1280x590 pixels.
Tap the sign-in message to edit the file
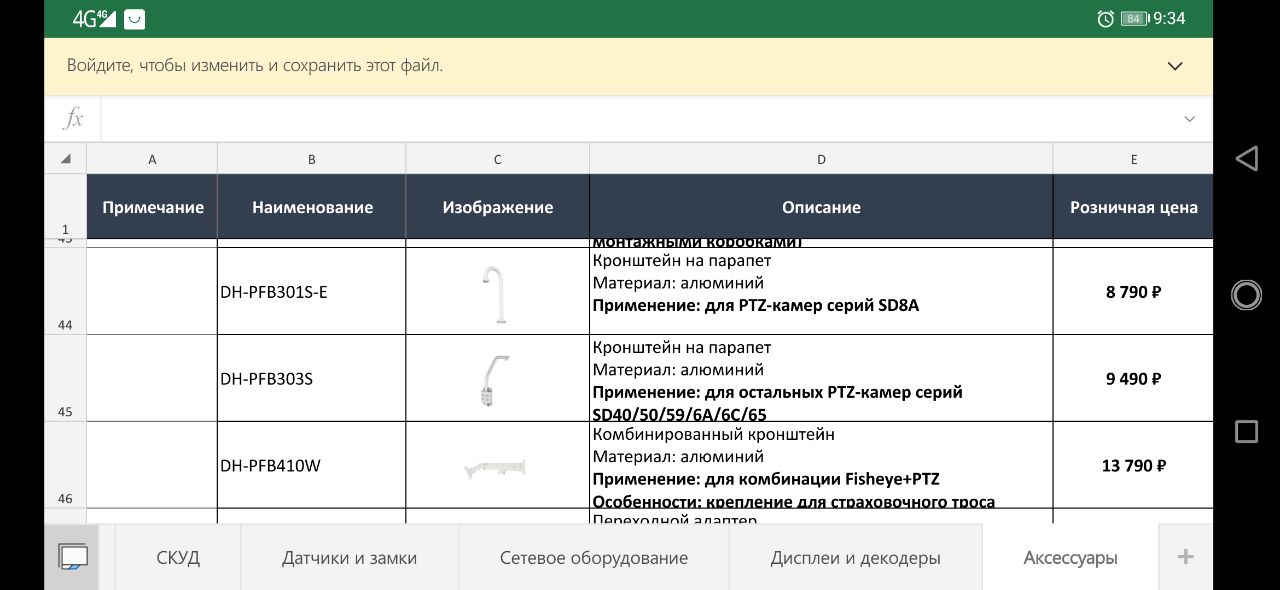pyautogui.click(x=255, y=66)
